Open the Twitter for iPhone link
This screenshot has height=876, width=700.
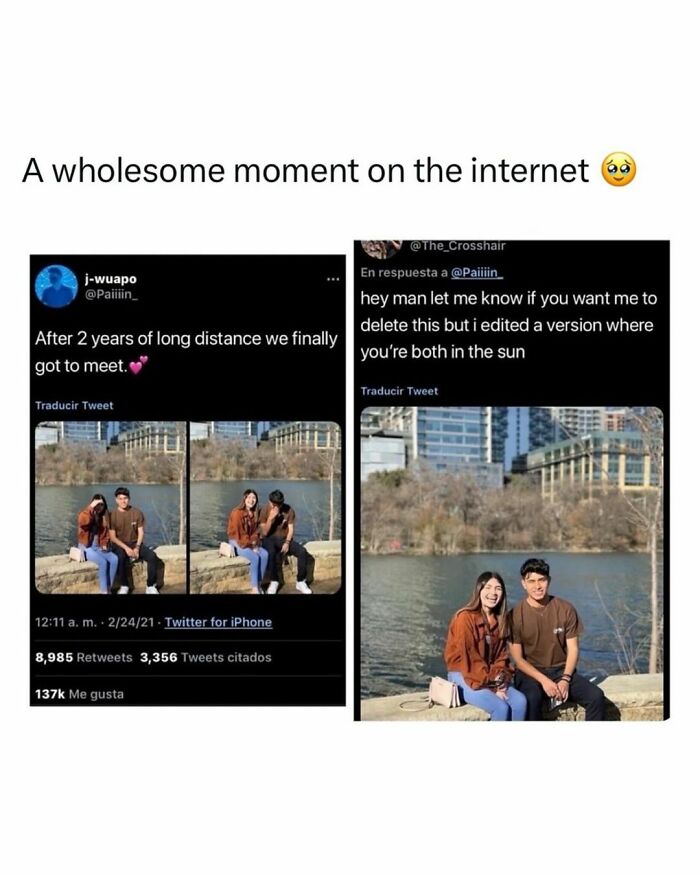point(218,622)
